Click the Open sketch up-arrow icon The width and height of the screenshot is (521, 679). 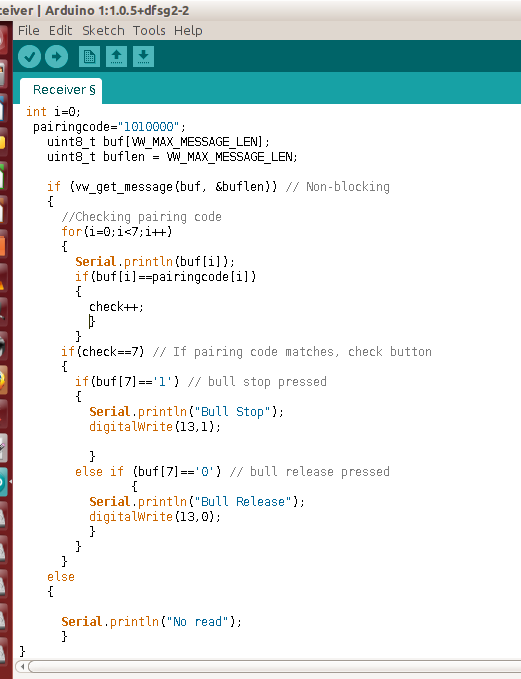tap(116, 57)
